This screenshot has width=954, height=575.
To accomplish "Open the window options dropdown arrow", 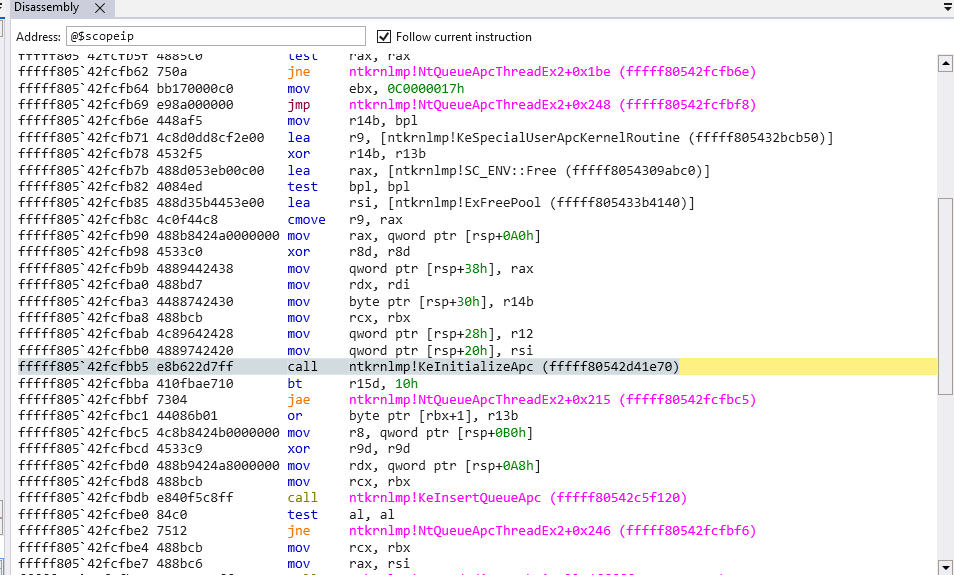I will pos(947,7).
